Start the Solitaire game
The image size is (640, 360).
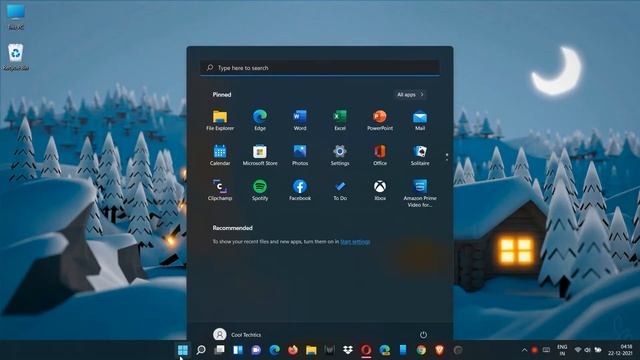pyautogui.click(x=420, y=155)
